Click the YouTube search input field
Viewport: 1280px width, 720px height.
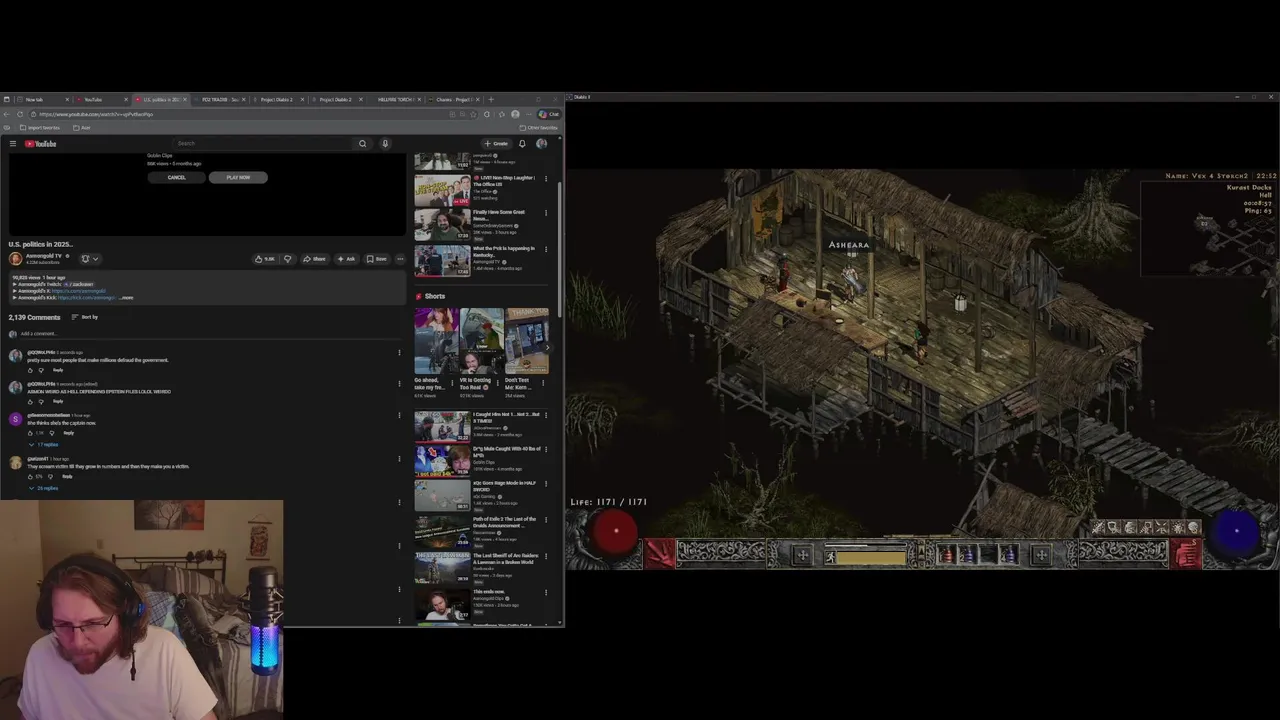point(260,144)
